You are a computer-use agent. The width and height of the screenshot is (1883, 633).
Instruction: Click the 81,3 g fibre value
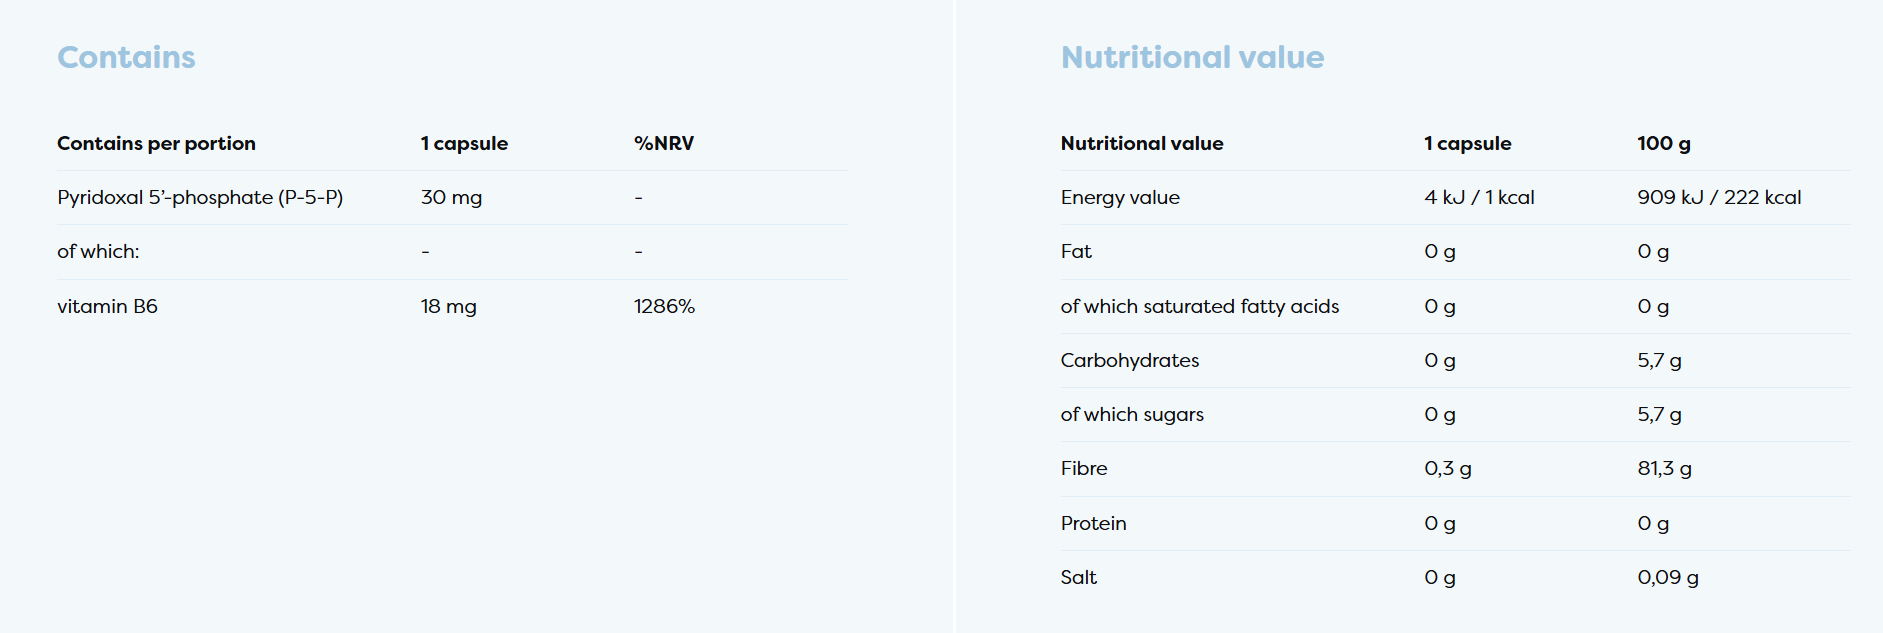(x=1664, y=469)
